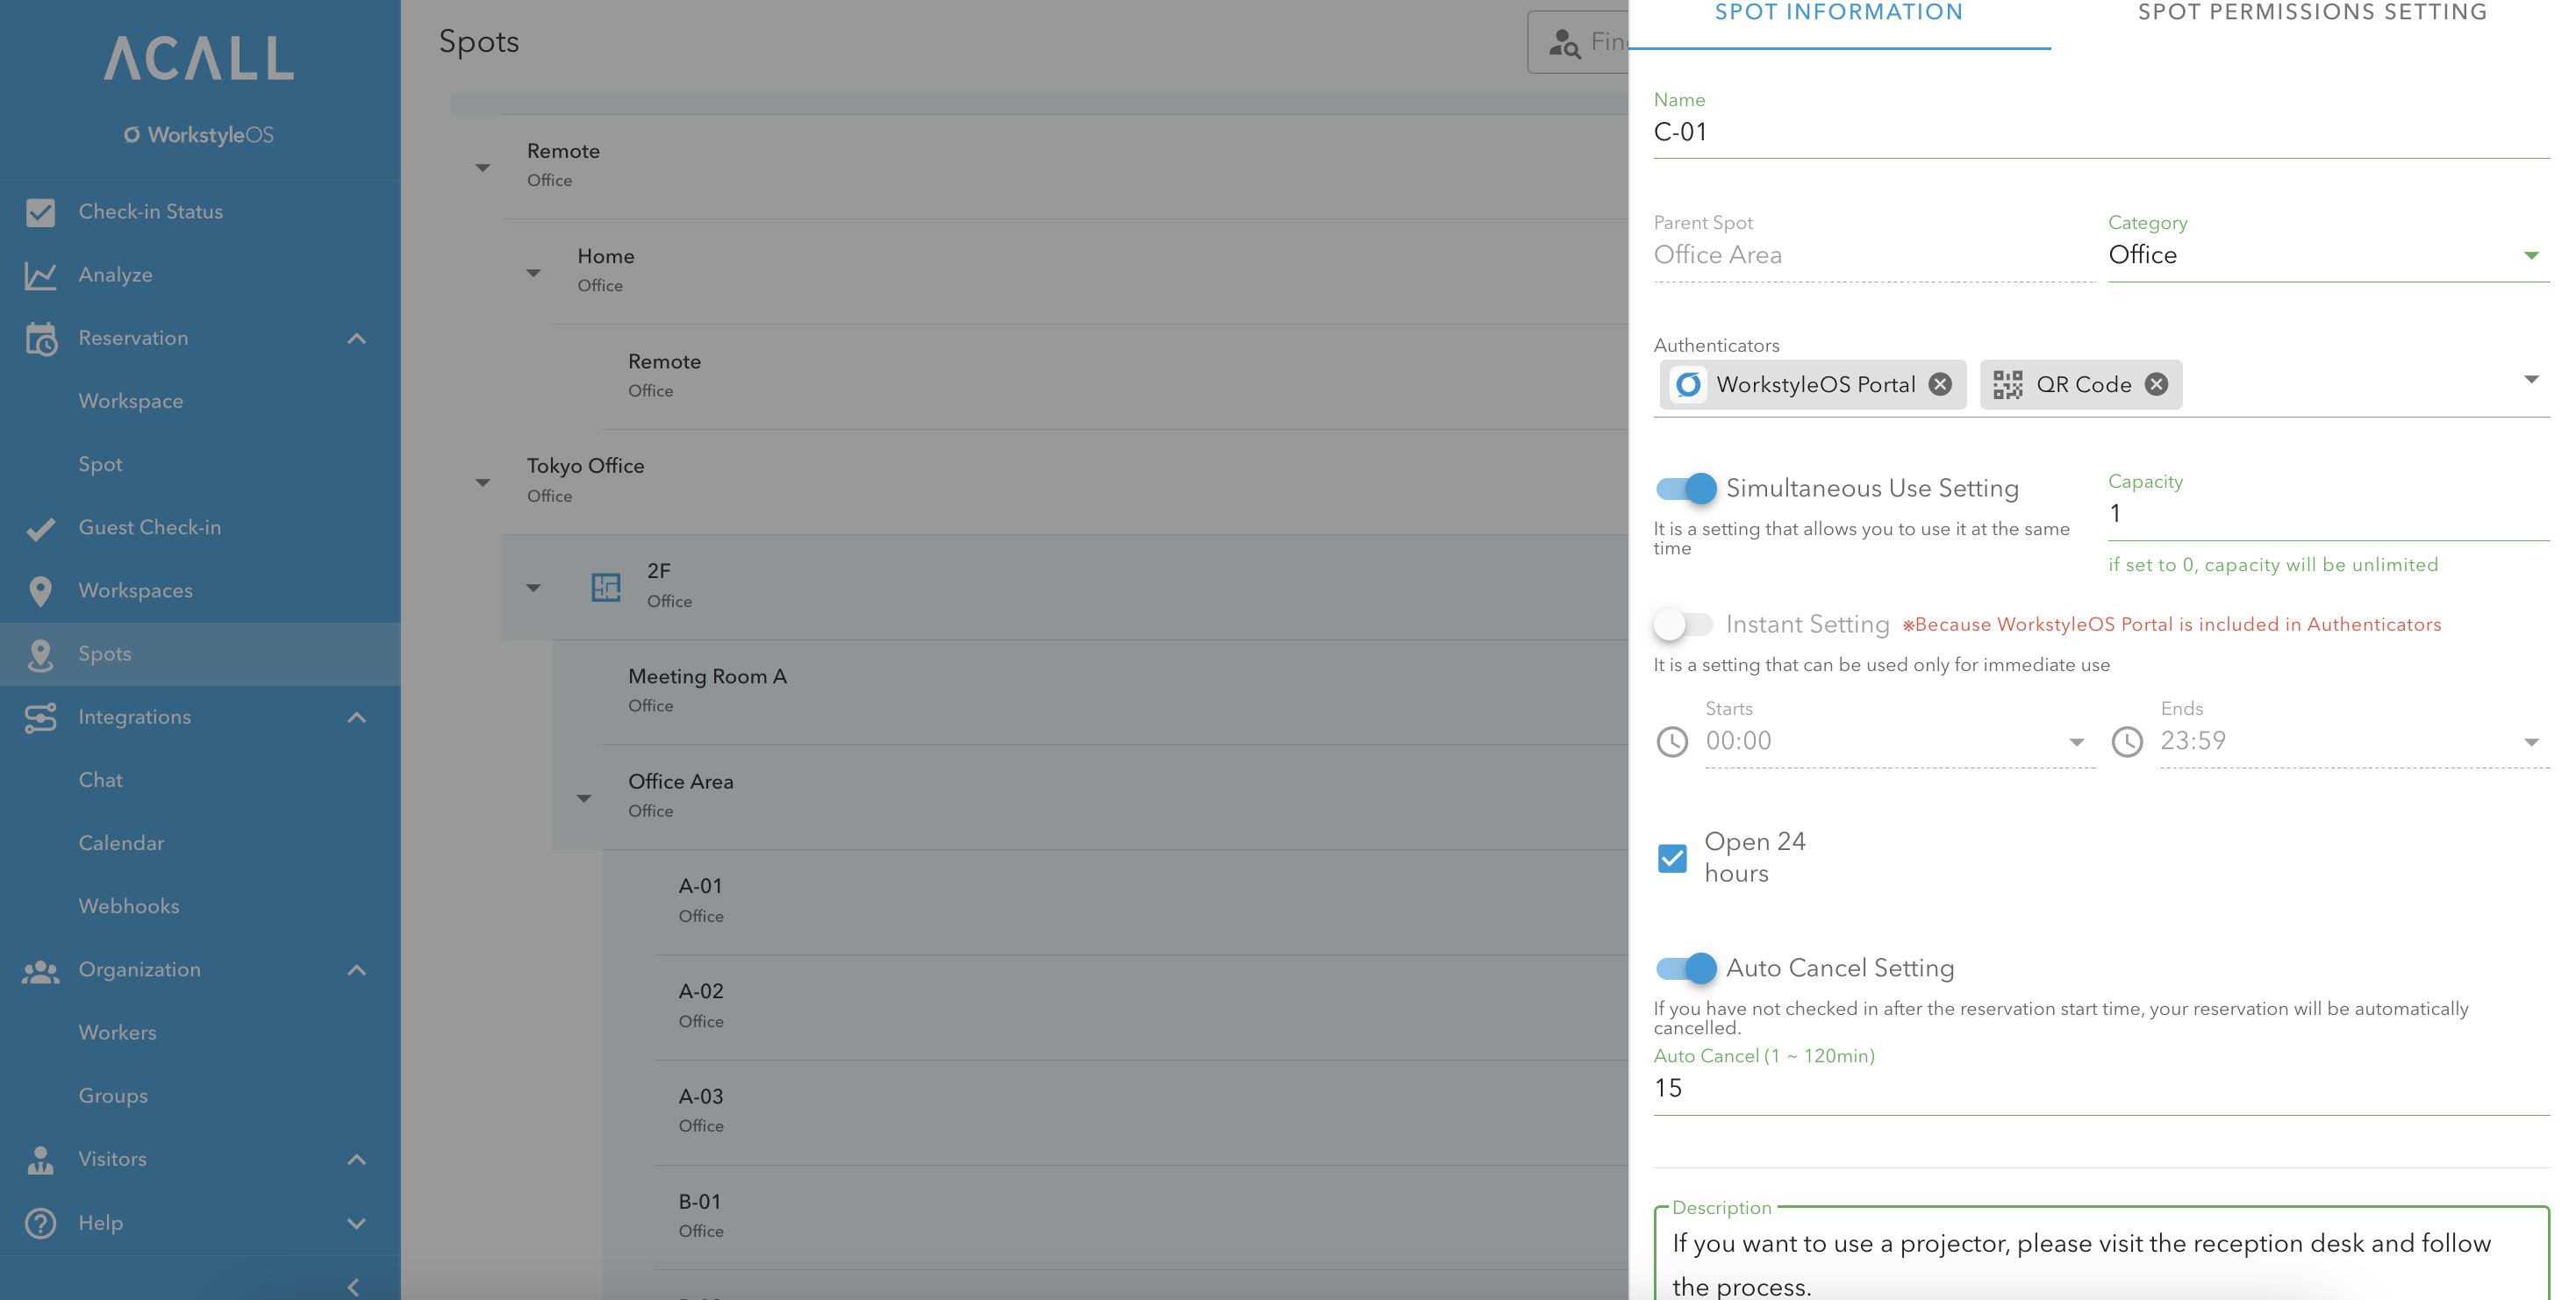Viewport: 2576px width, 1300px height.
Task: Click the WorkstyleOS Portal logo icon
Action: tap(1689, 385)
